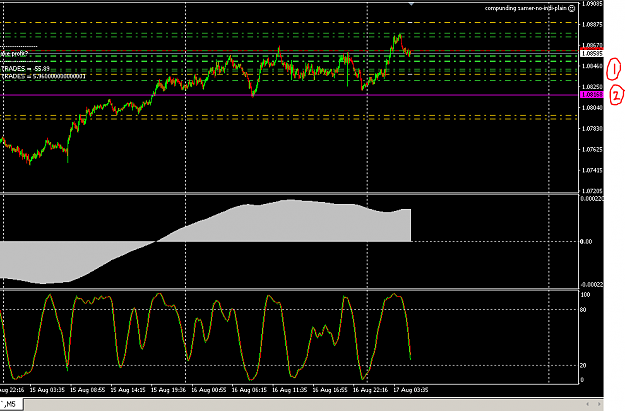This screenshot has width=625, height=411.
Task: Click the left tab-scroll arrow at the bottom
Action: (588, 404)
